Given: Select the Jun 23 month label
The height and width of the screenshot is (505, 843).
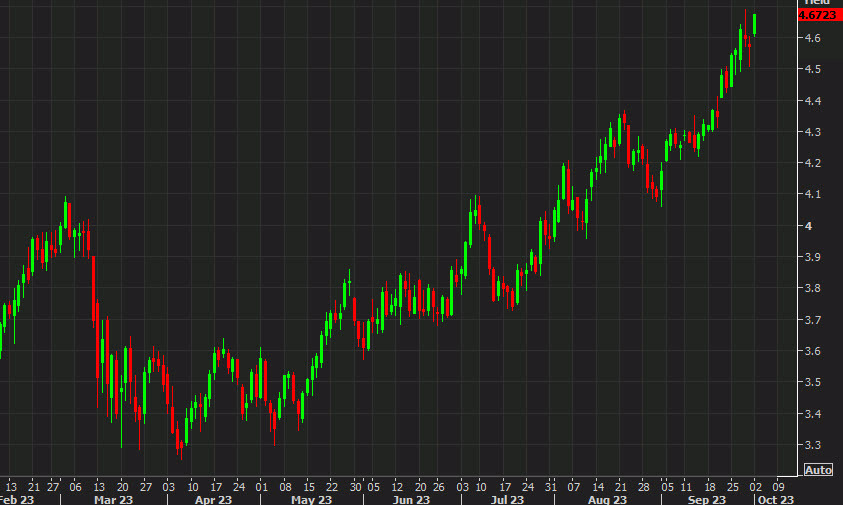Looking at the screenshot, I should [411, 500].
